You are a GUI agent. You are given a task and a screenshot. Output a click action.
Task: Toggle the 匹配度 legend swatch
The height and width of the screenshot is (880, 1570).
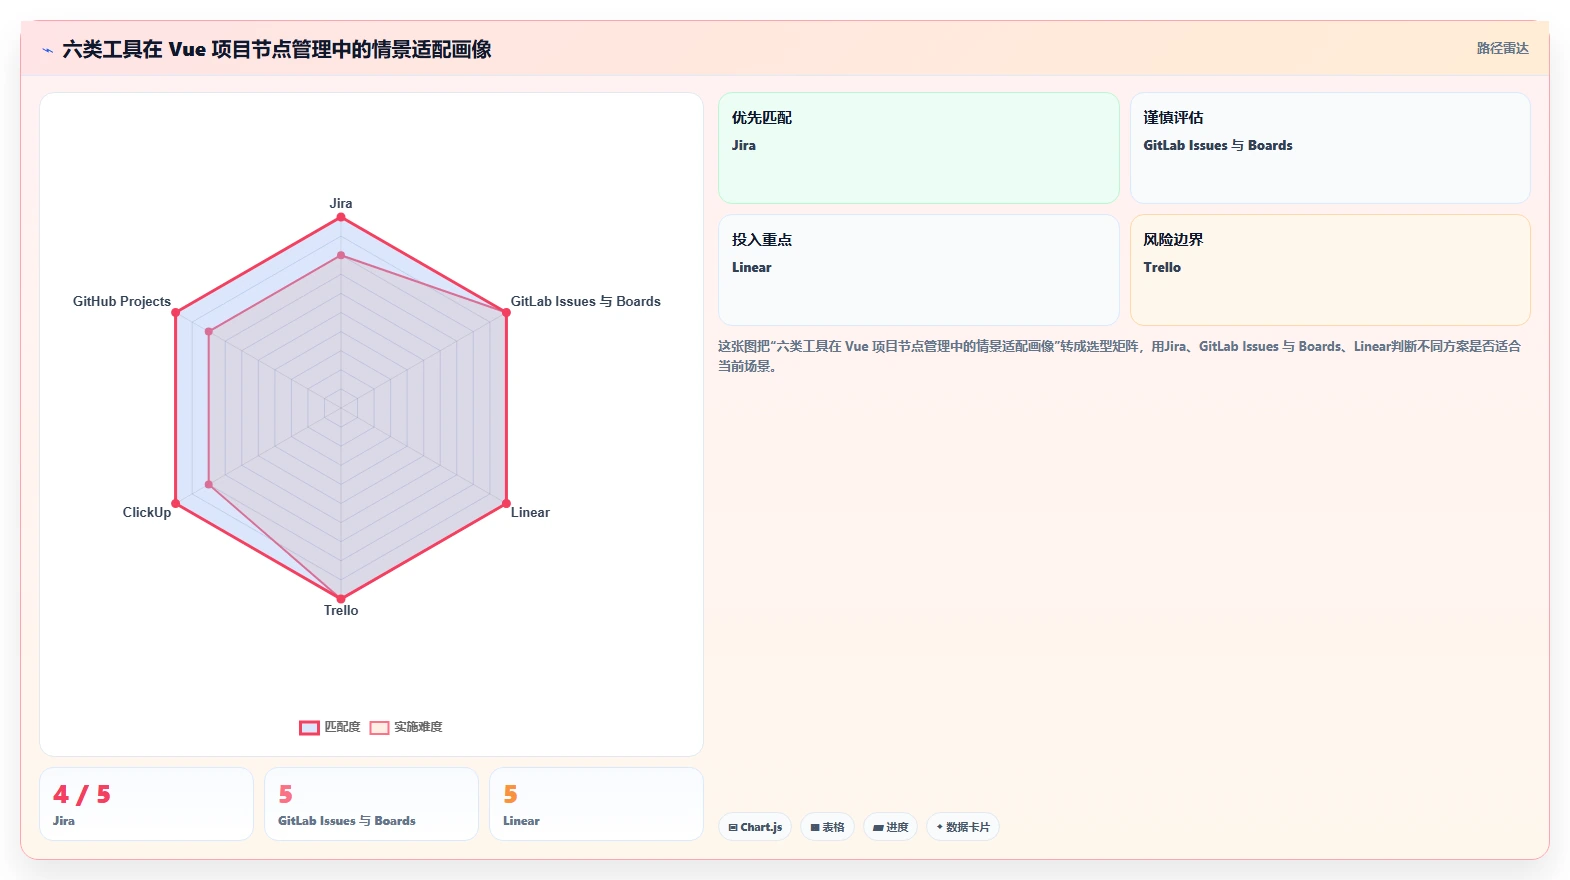(309, 727)
